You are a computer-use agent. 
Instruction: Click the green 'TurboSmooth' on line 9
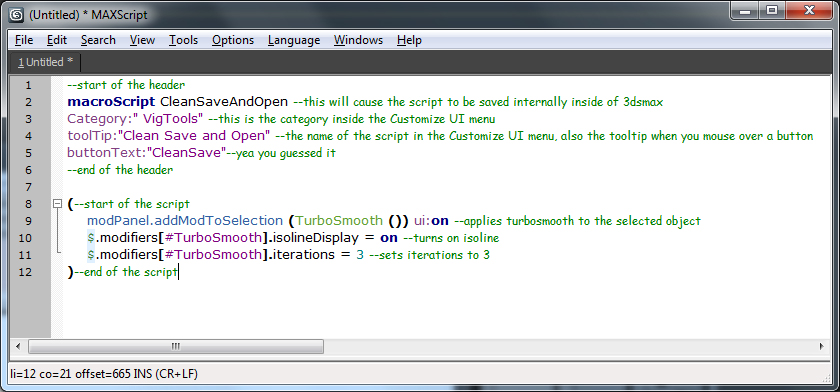[x=339, y=221]
